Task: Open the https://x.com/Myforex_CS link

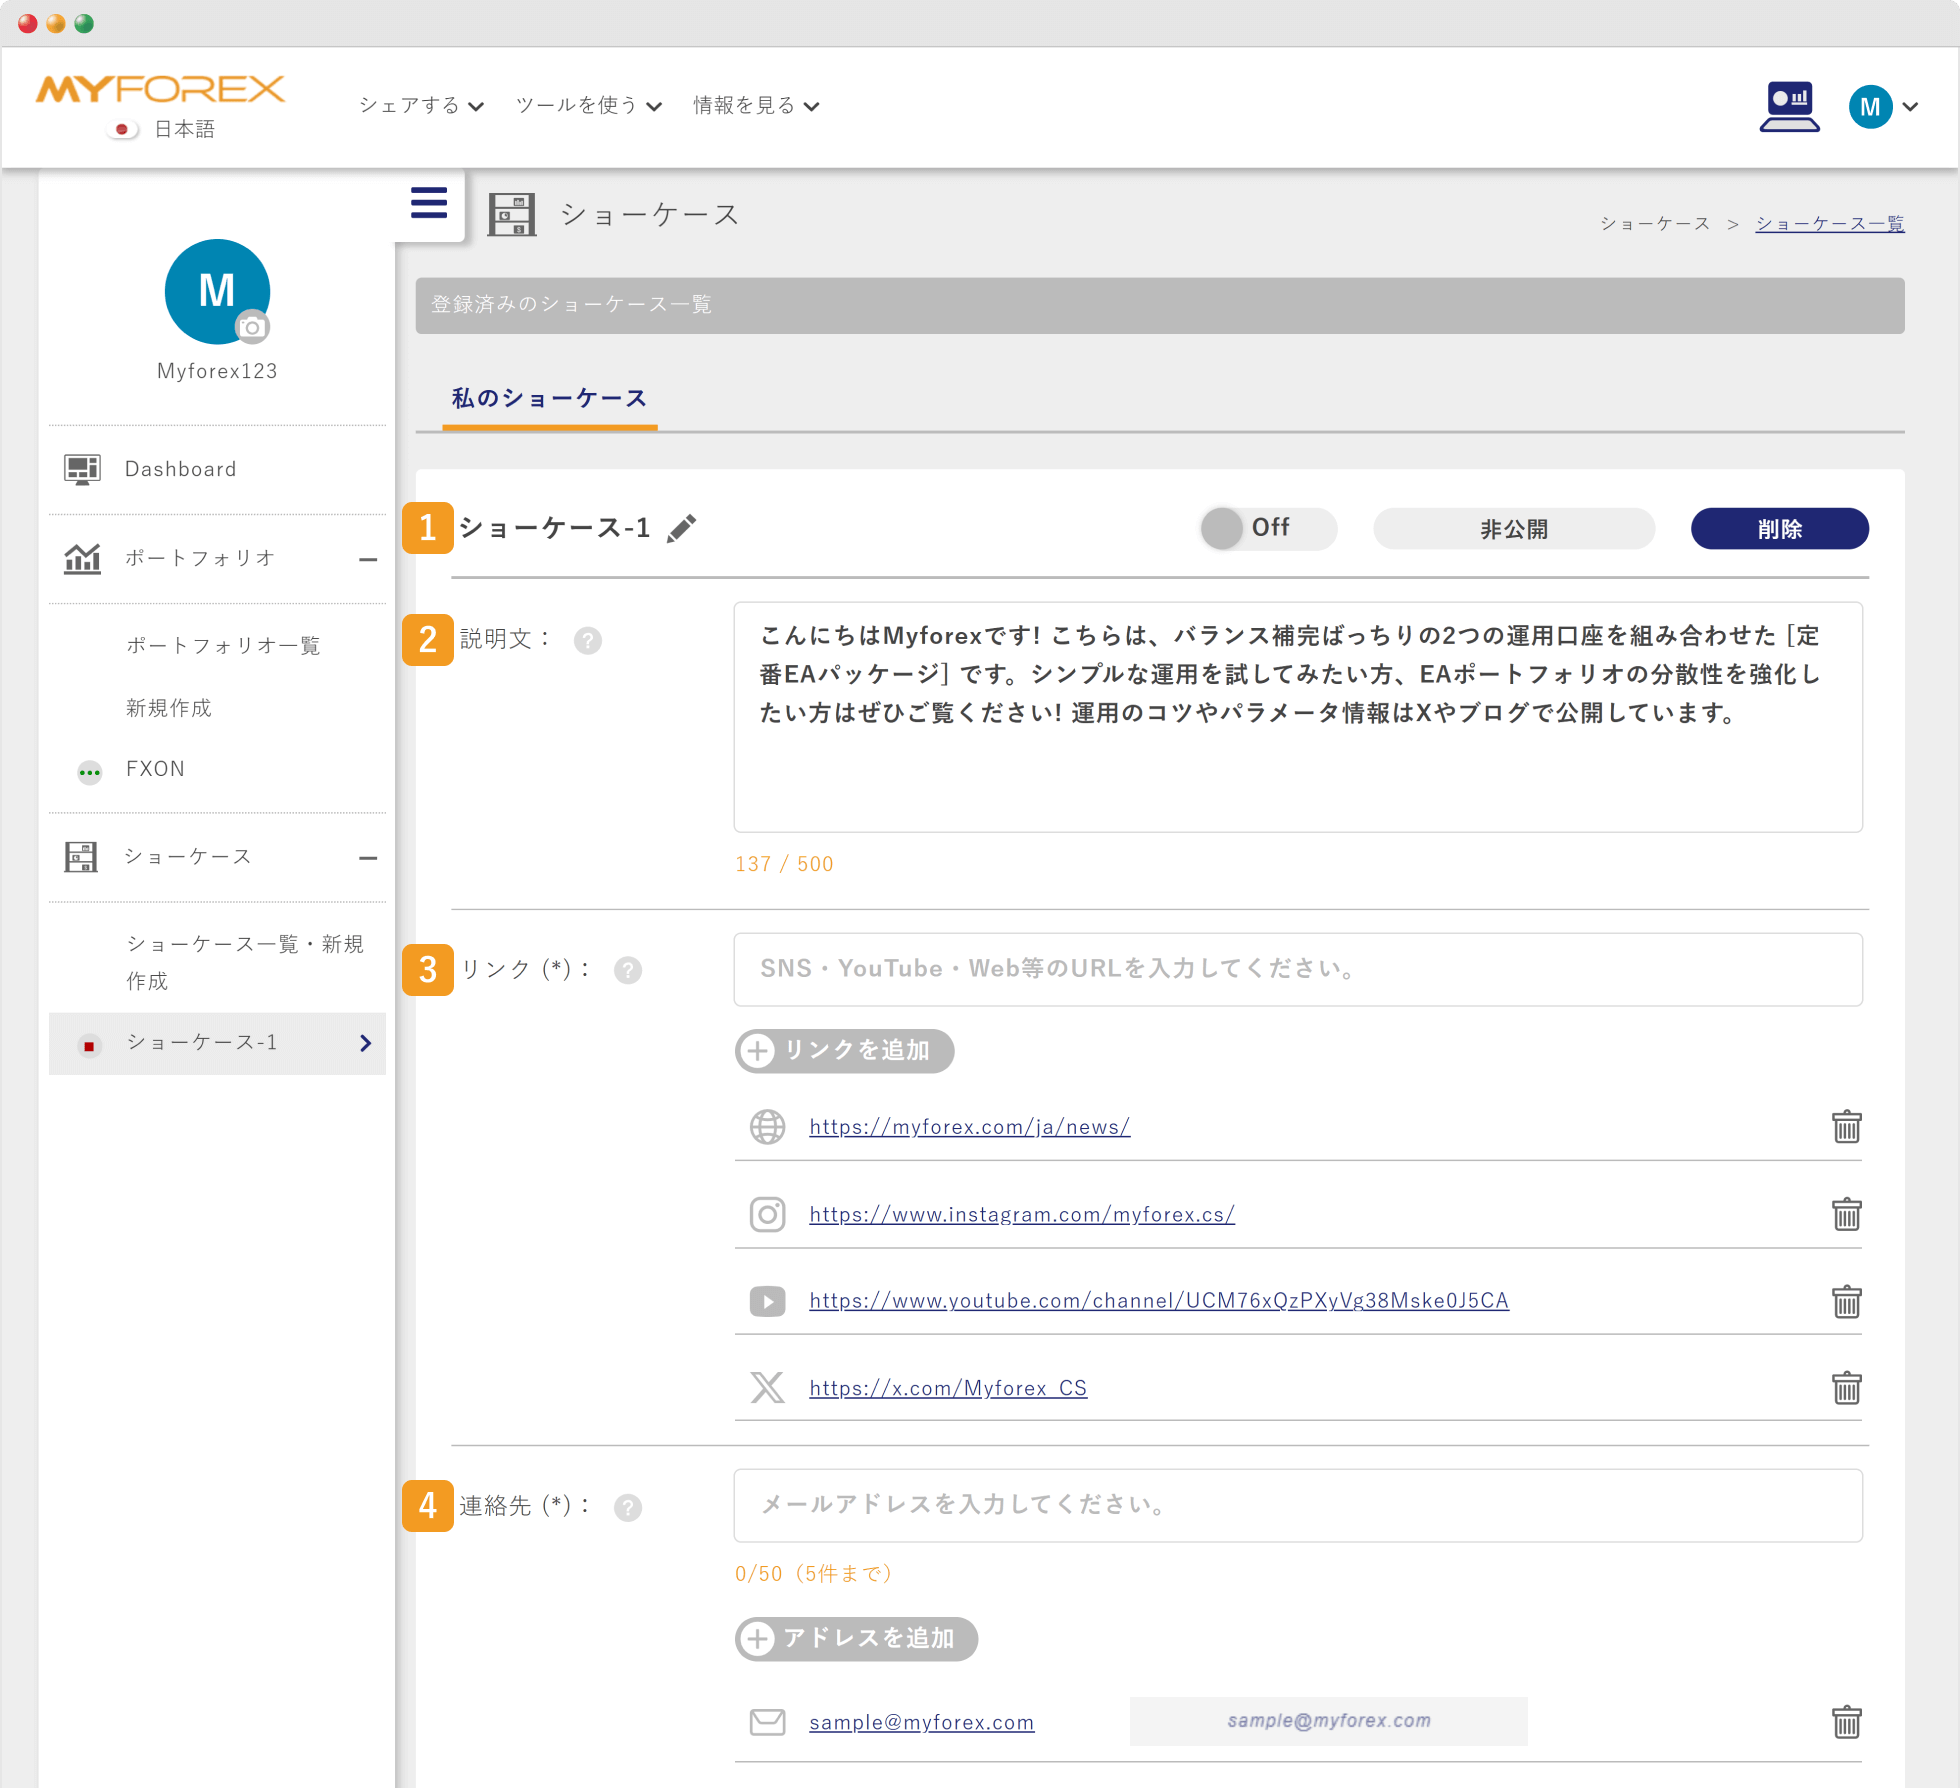Action: (947, 1388)
